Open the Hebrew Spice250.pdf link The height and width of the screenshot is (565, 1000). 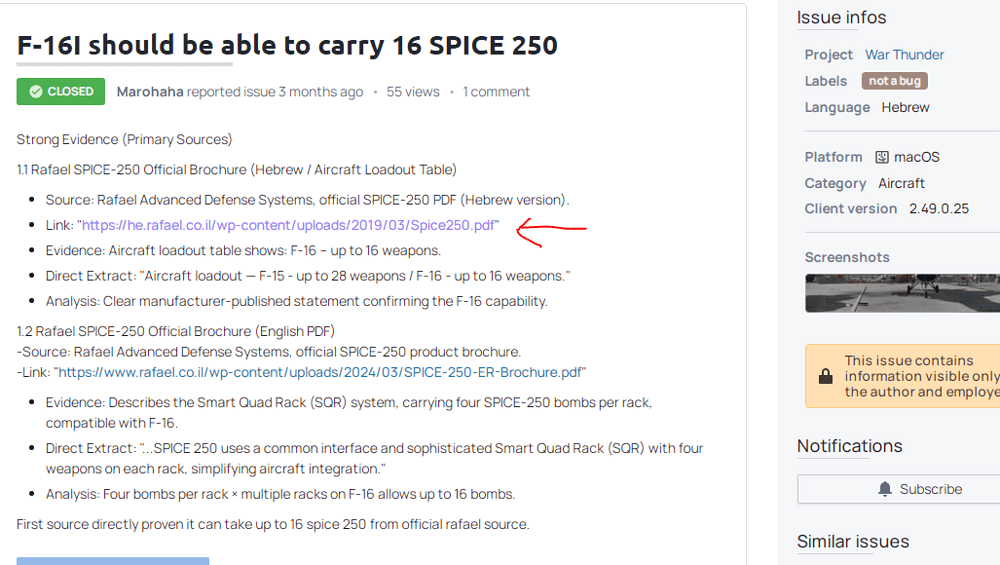click(288, 225)
